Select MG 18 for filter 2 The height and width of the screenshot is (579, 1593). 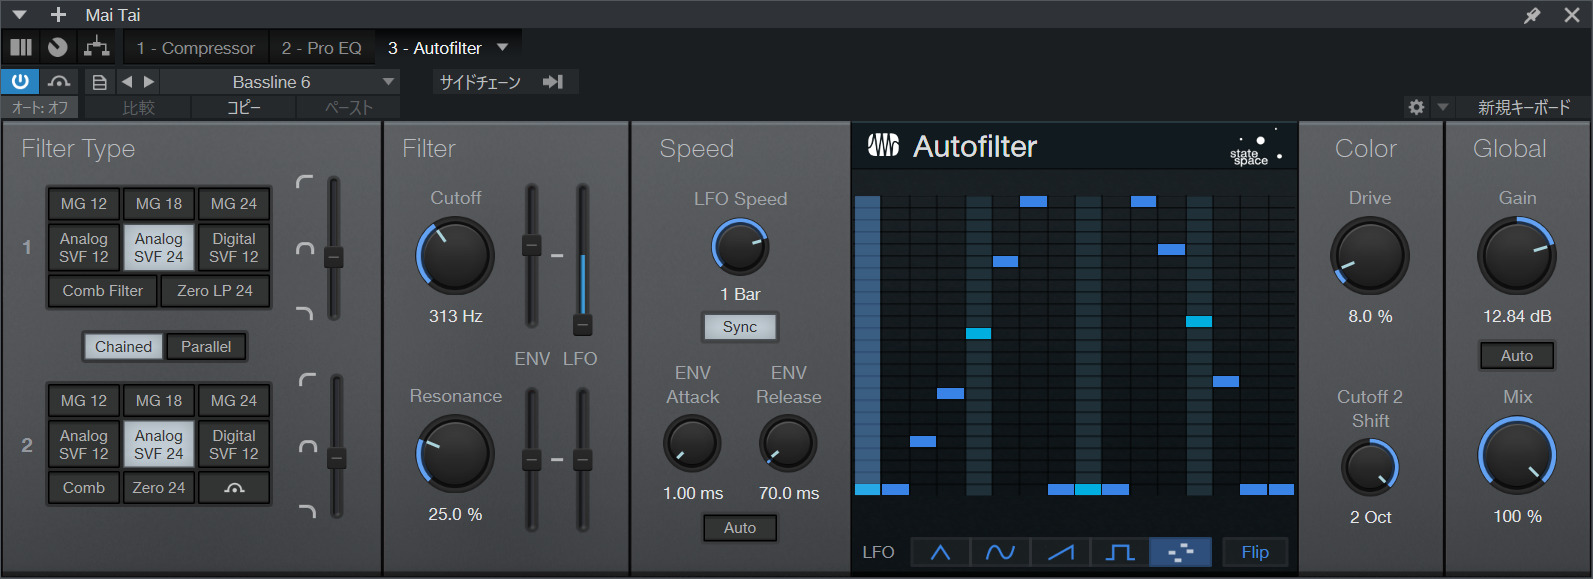click(159, 400)
